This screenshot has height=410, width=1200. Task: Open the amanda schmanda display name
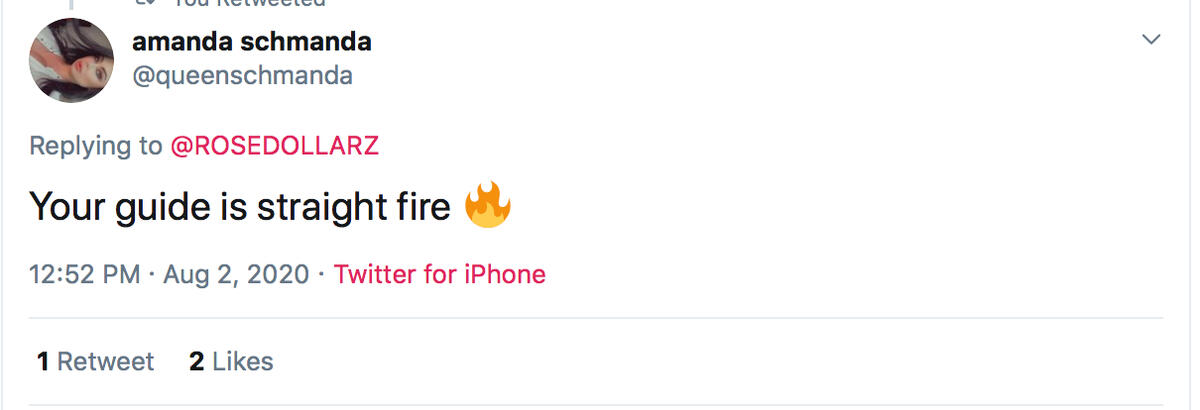(252, 42)
